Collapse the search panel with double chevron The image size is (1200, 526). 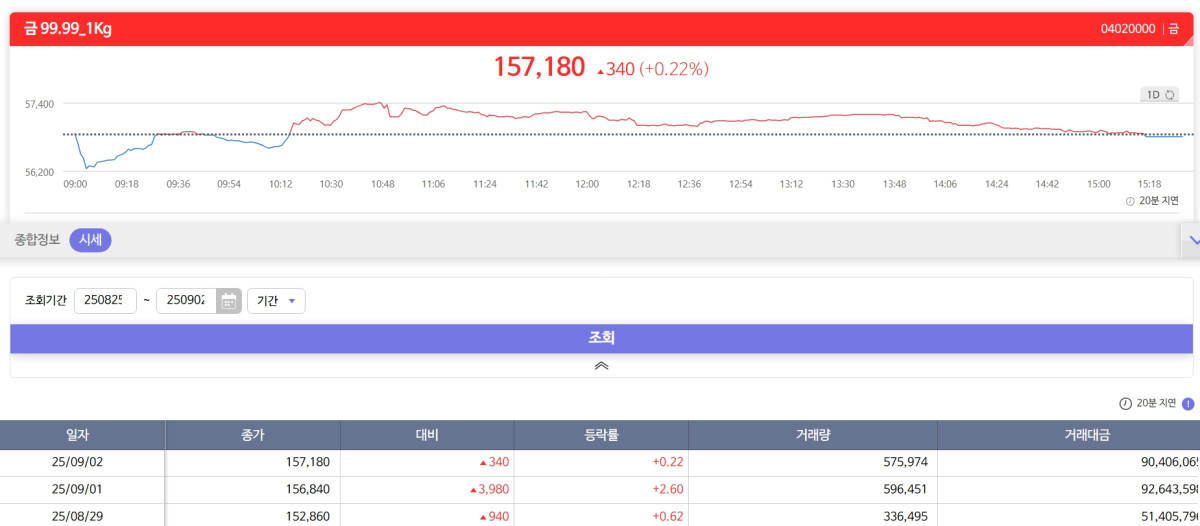(601, 366)
